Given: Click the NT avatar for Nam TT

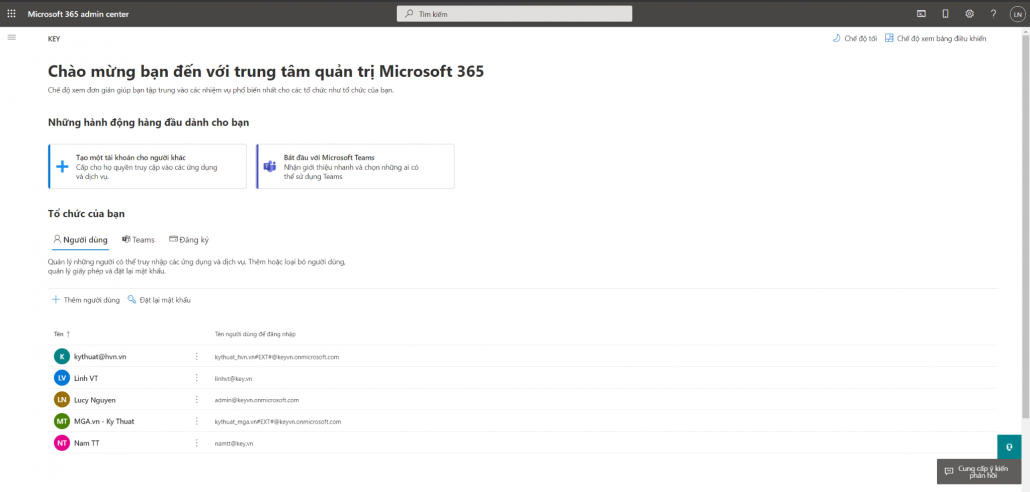Looking at the screenshot, I should click(62, 443).
